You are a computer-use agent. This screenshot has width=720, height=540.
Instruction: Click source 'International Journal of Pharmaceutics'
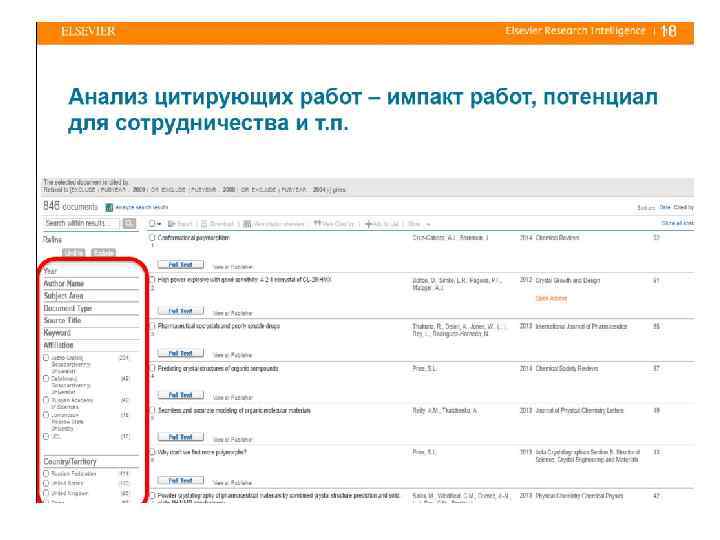tap(581, 326)
